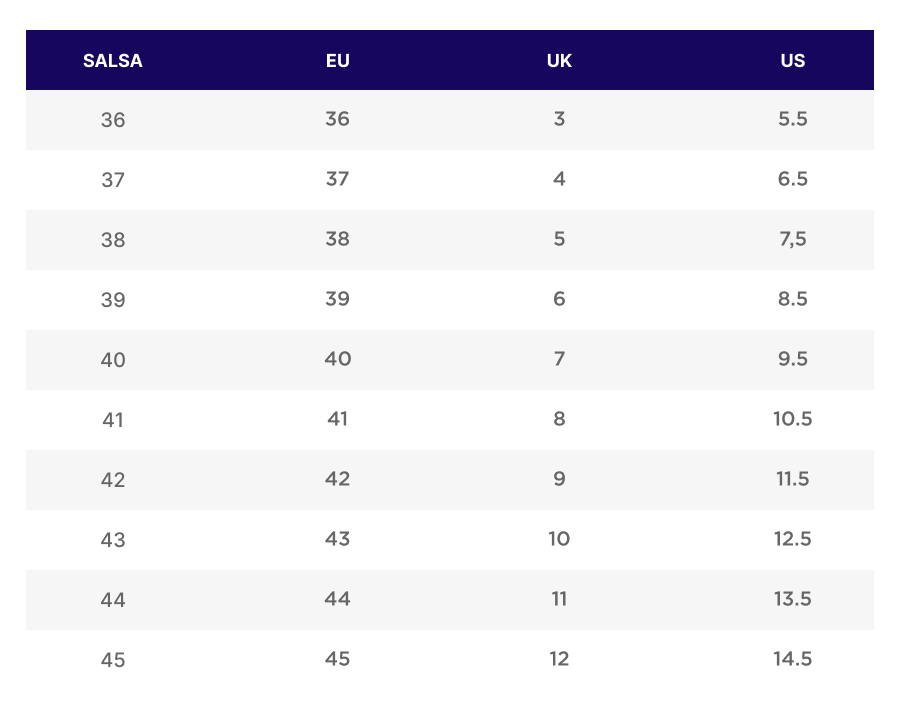
Task: Select UK size 12 cell
Action: click(559, 659)
